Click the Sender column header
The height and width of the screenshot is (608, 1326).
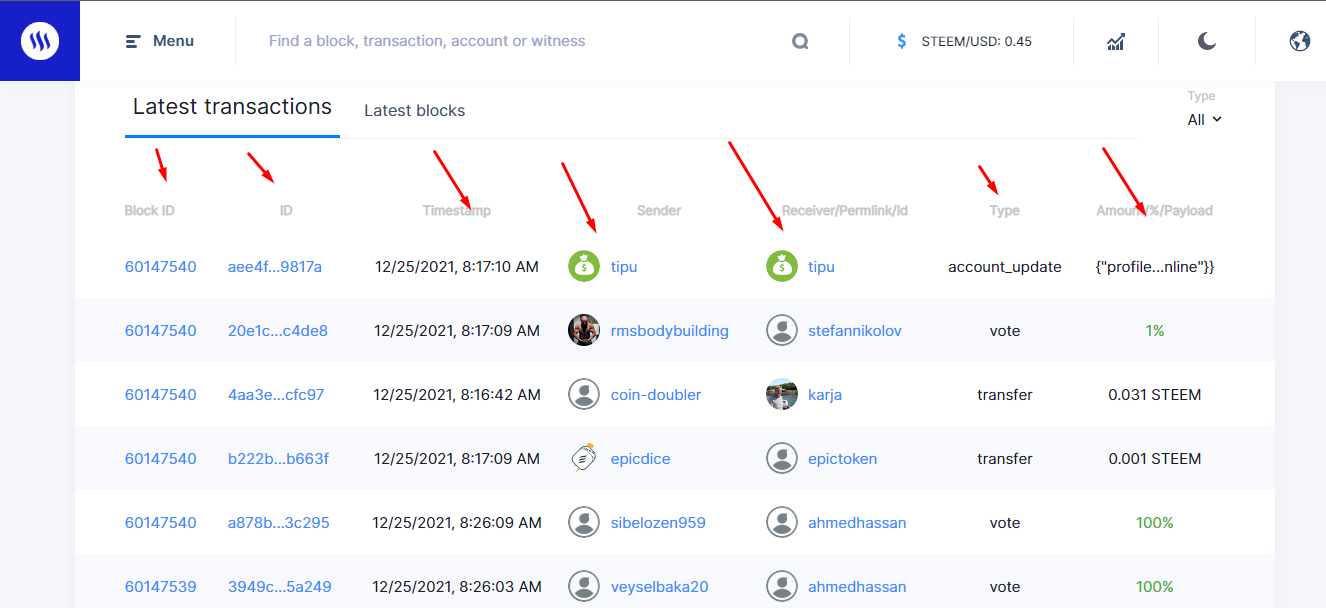click(659, 211)
